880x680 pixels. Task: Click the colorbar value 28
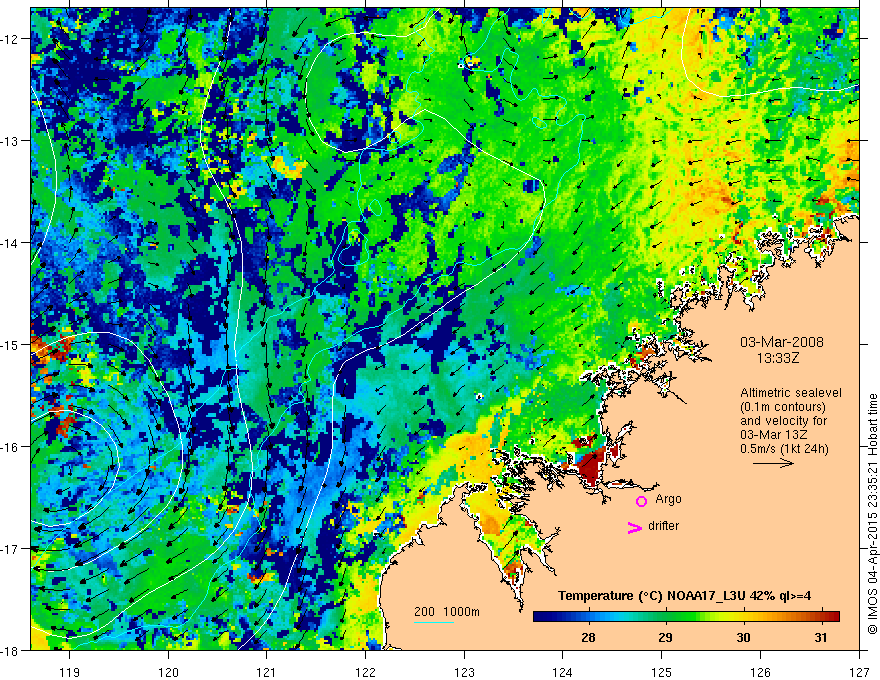tap(588, 638)
